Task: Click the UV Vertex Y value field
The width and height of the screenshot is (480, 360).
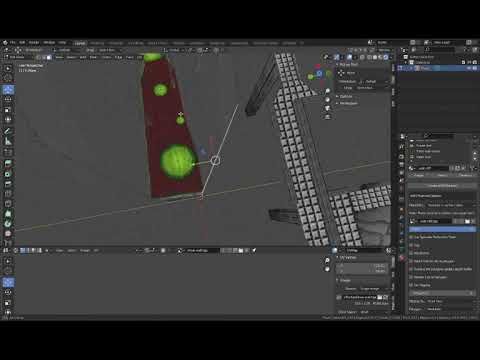Action: pyautogui.click(x=362, y=271)
